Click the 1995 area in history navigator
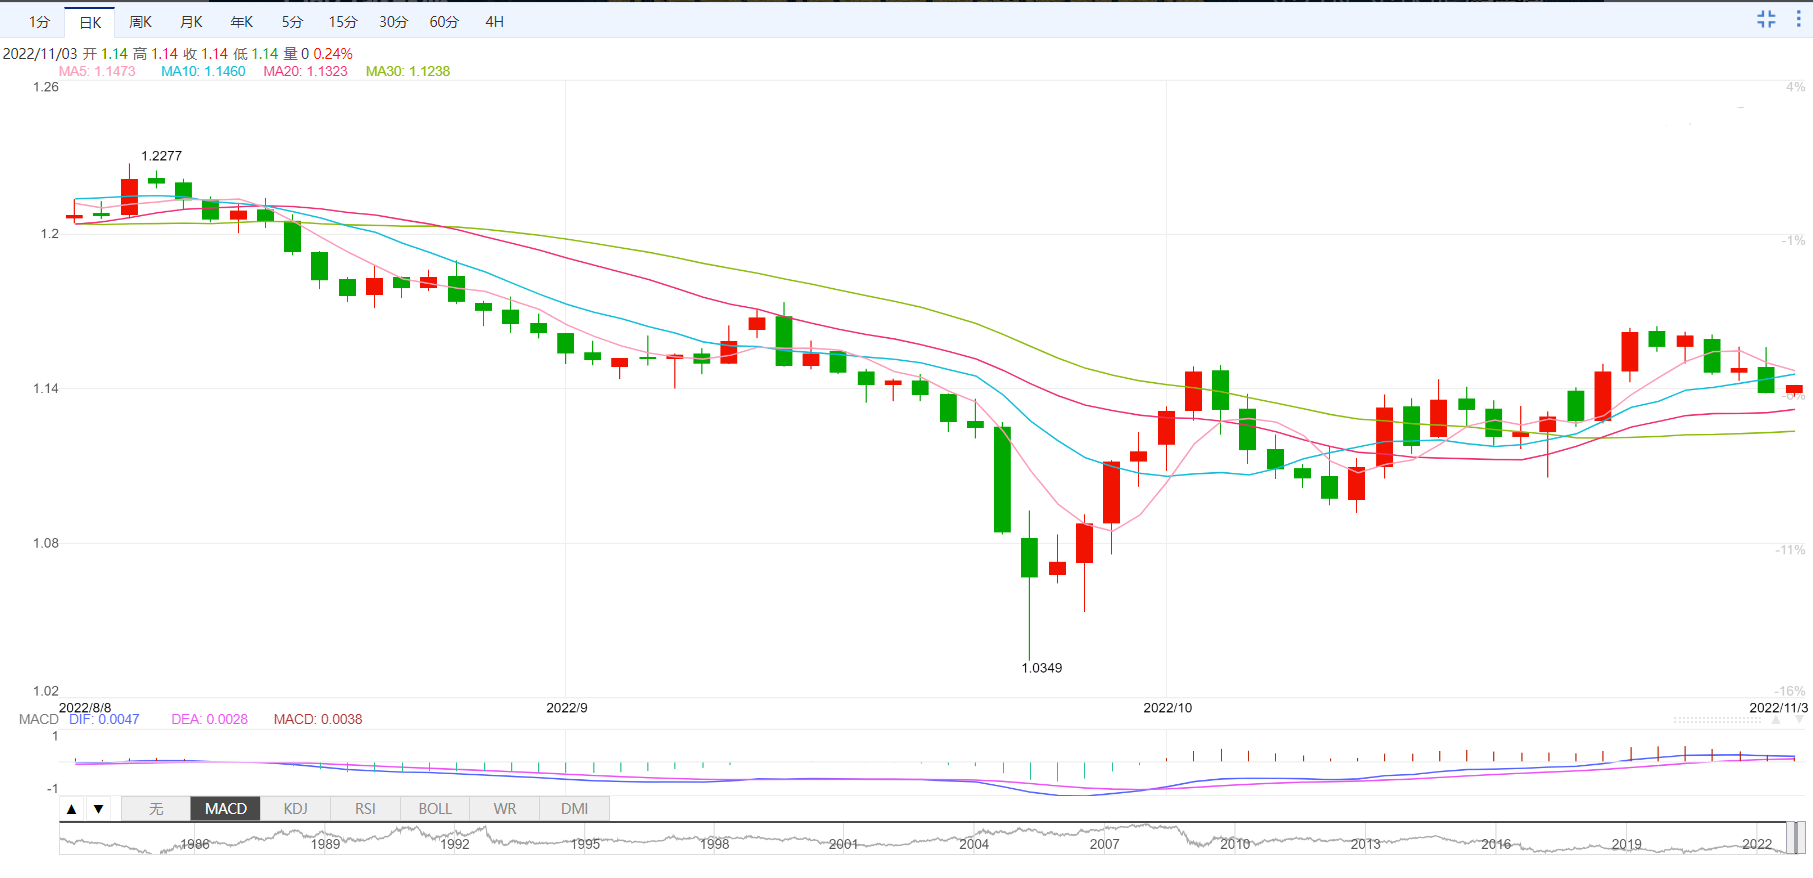 (585, 844)
